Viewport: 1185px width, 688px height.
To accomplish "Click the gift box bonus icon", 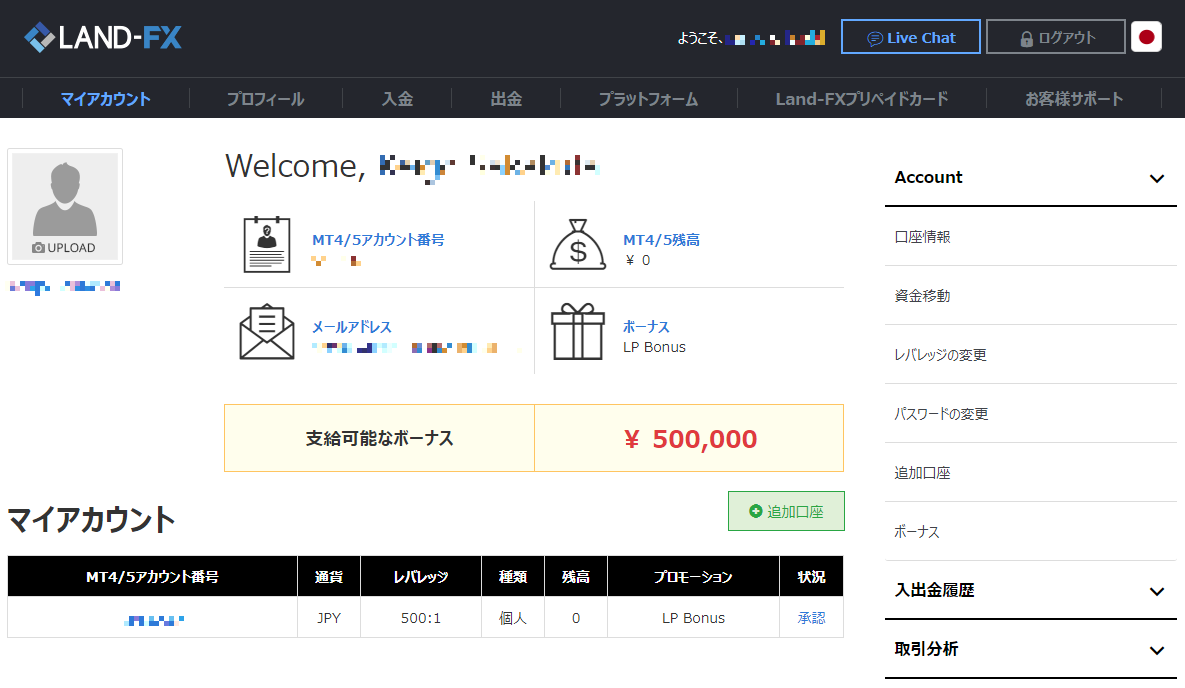I will coord(578,333).
